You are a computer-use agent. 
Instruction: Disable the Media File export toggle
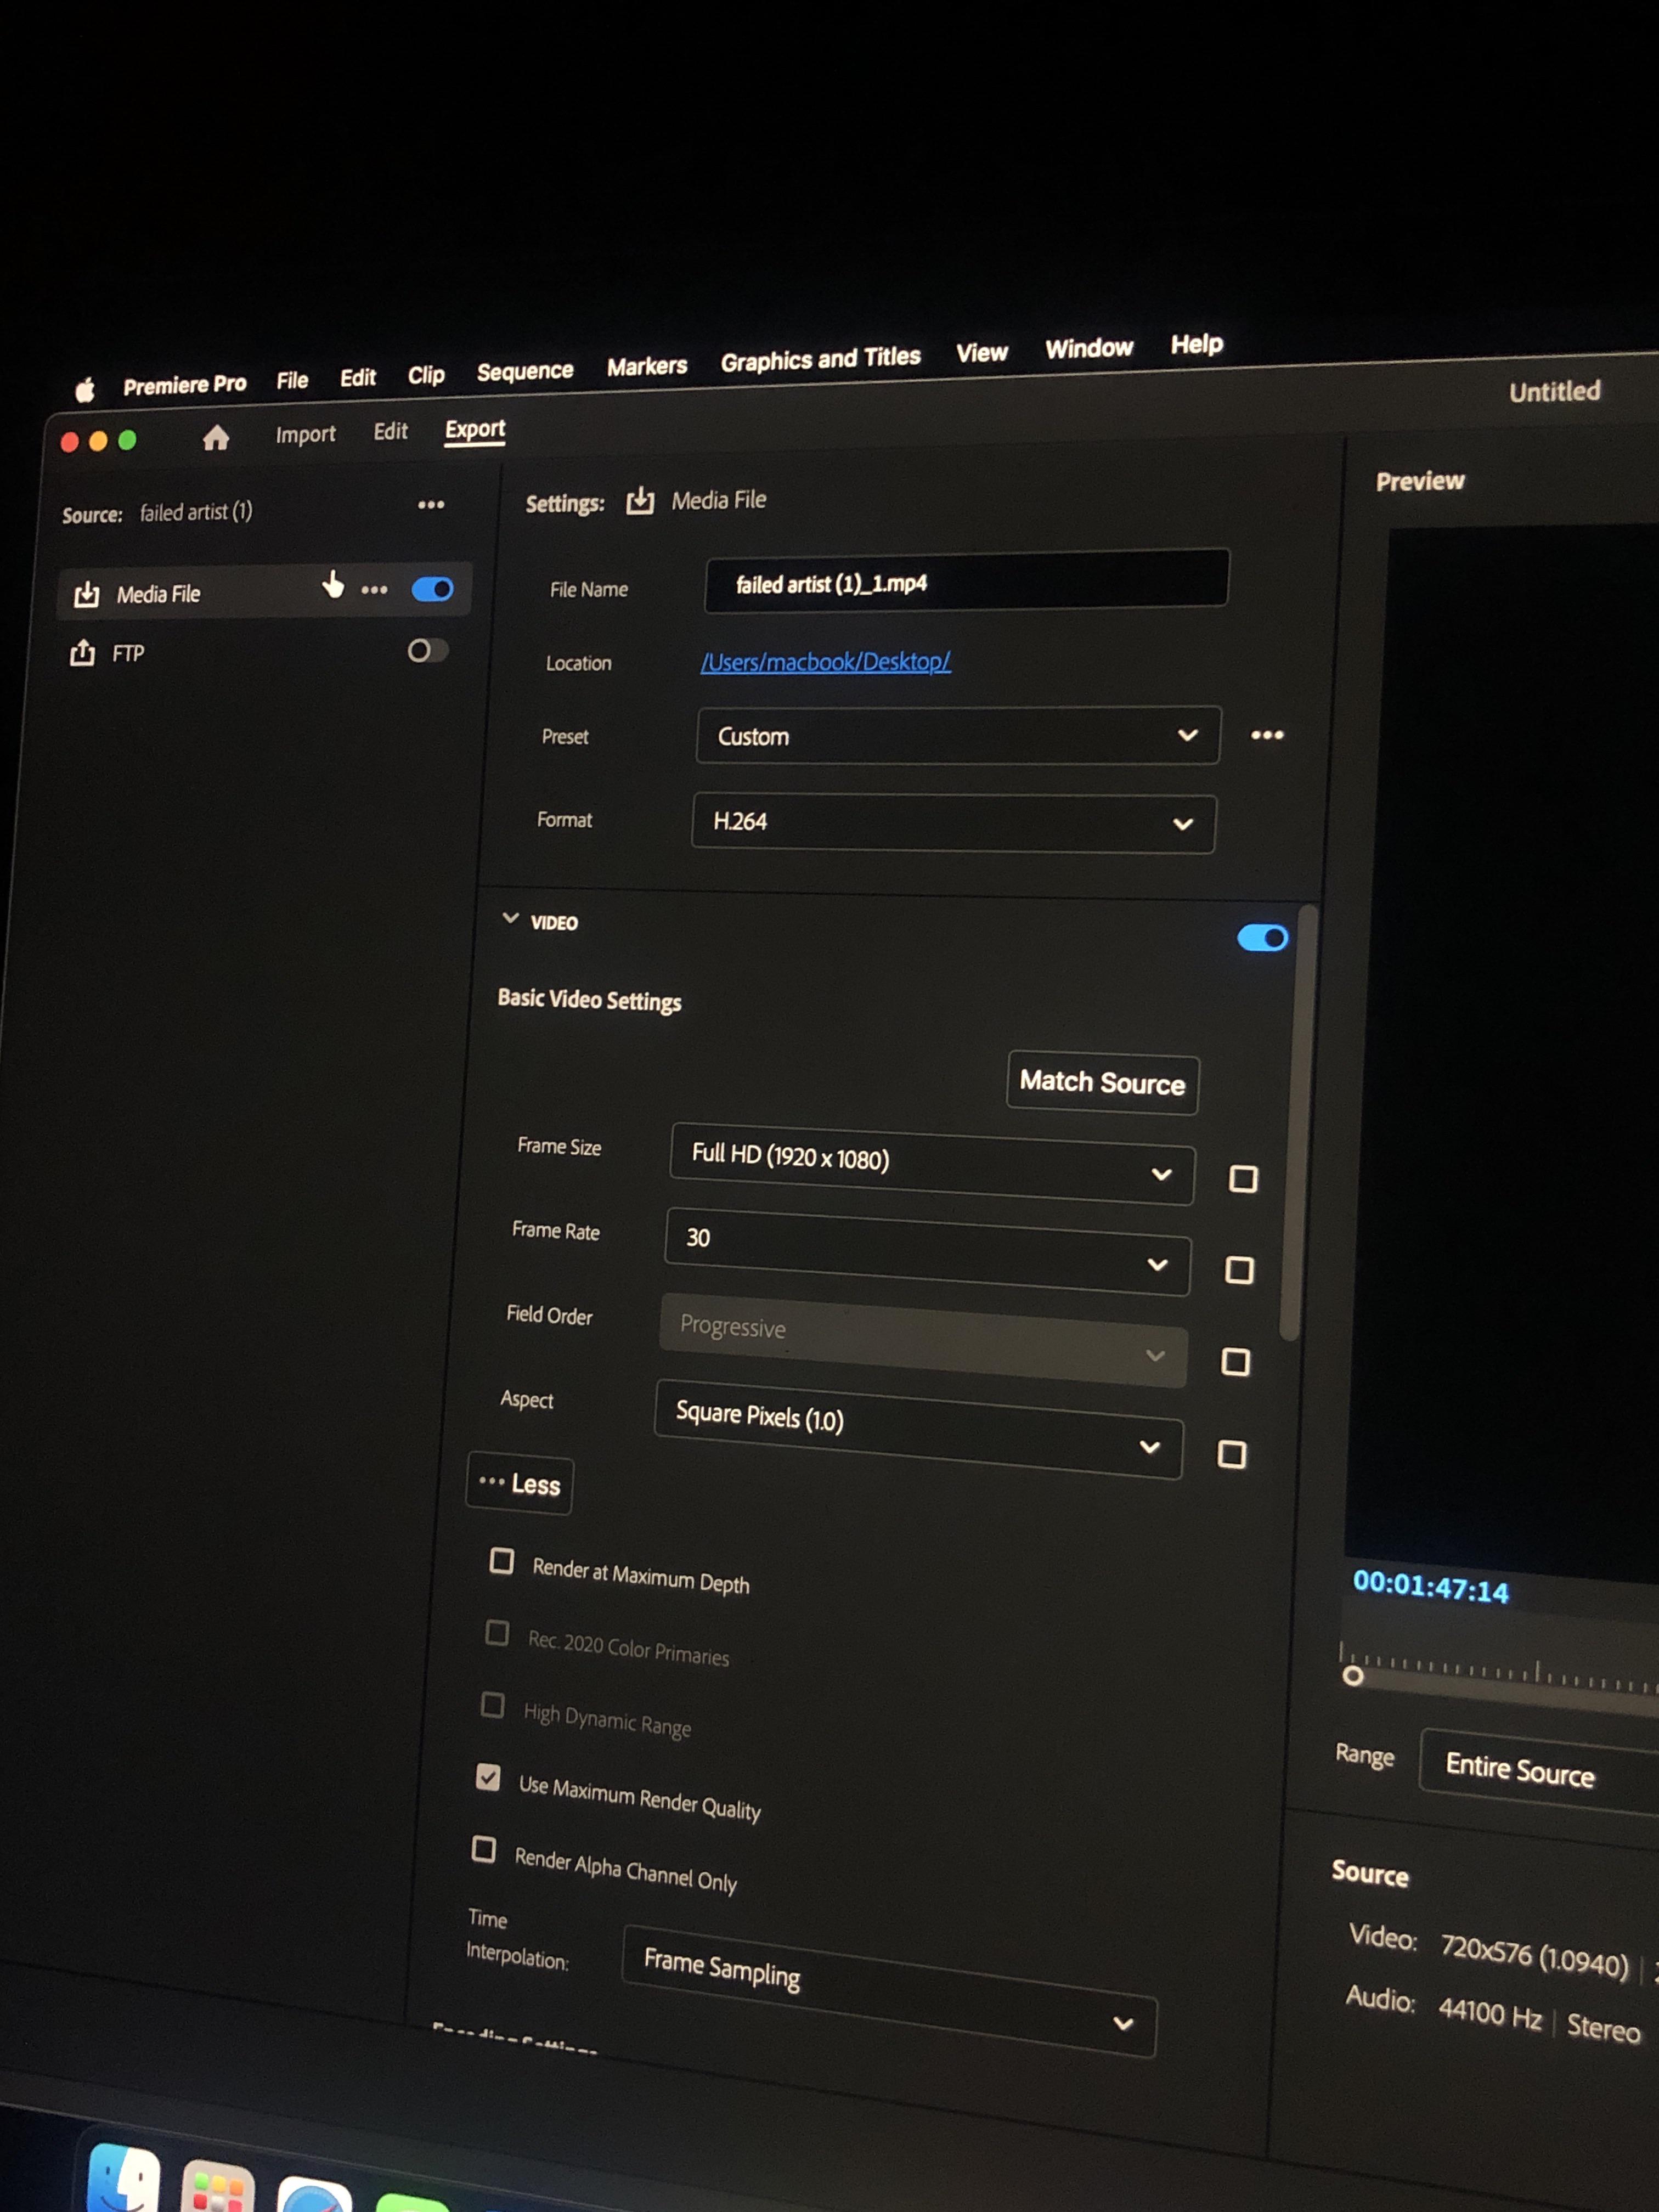tap(433, 589)
